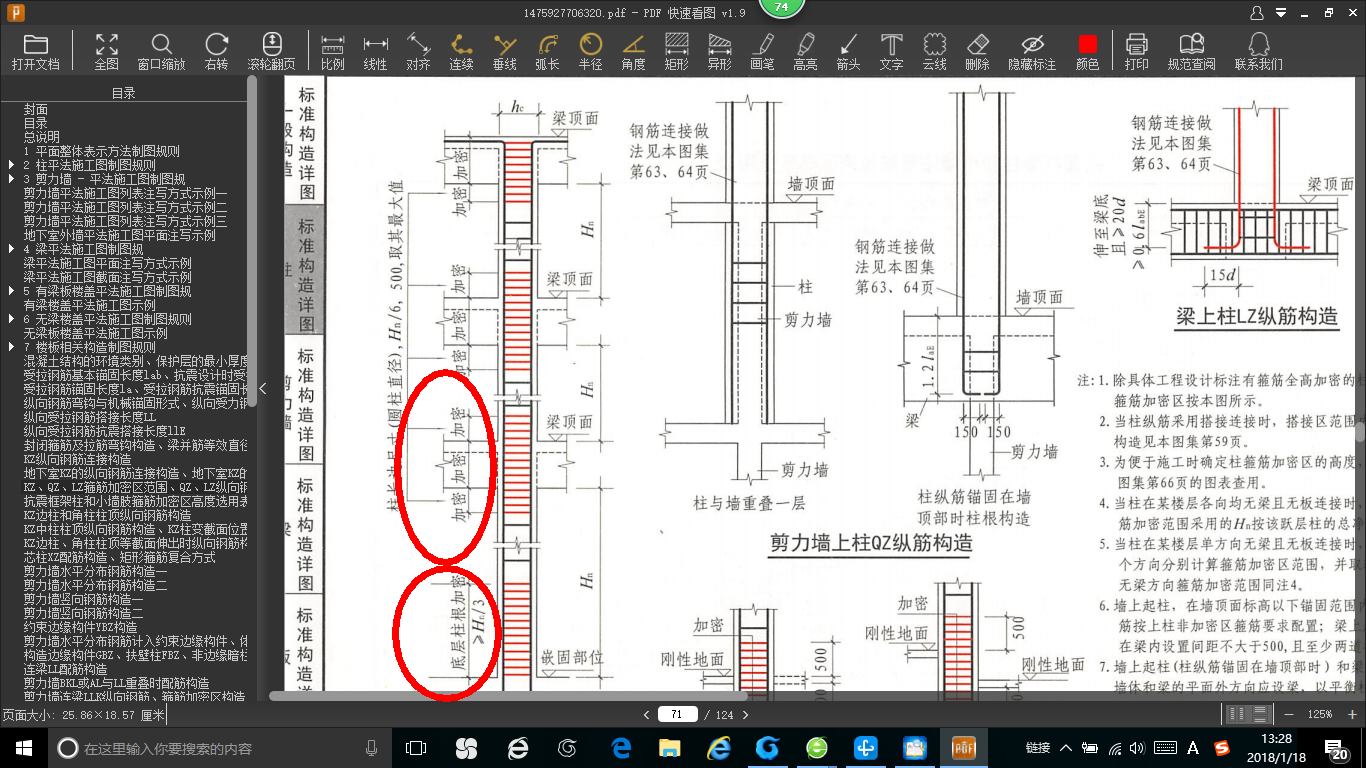Zoom out with the minus button
The height and width of the screenshot is (768, 1366).
click(x=1287, y=714)
